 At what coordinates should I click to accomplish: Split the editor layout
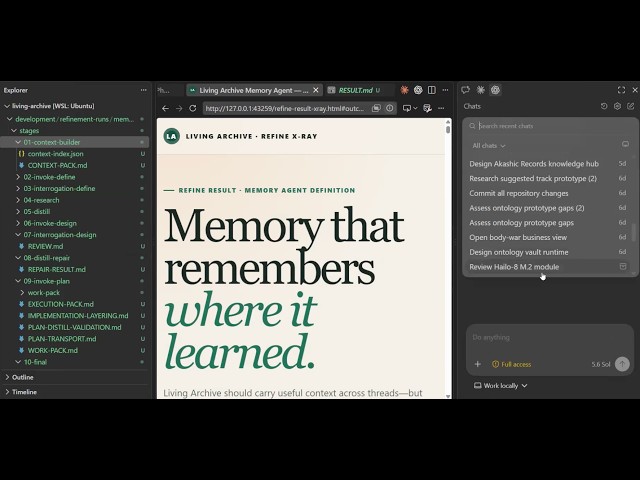point(431,90)
